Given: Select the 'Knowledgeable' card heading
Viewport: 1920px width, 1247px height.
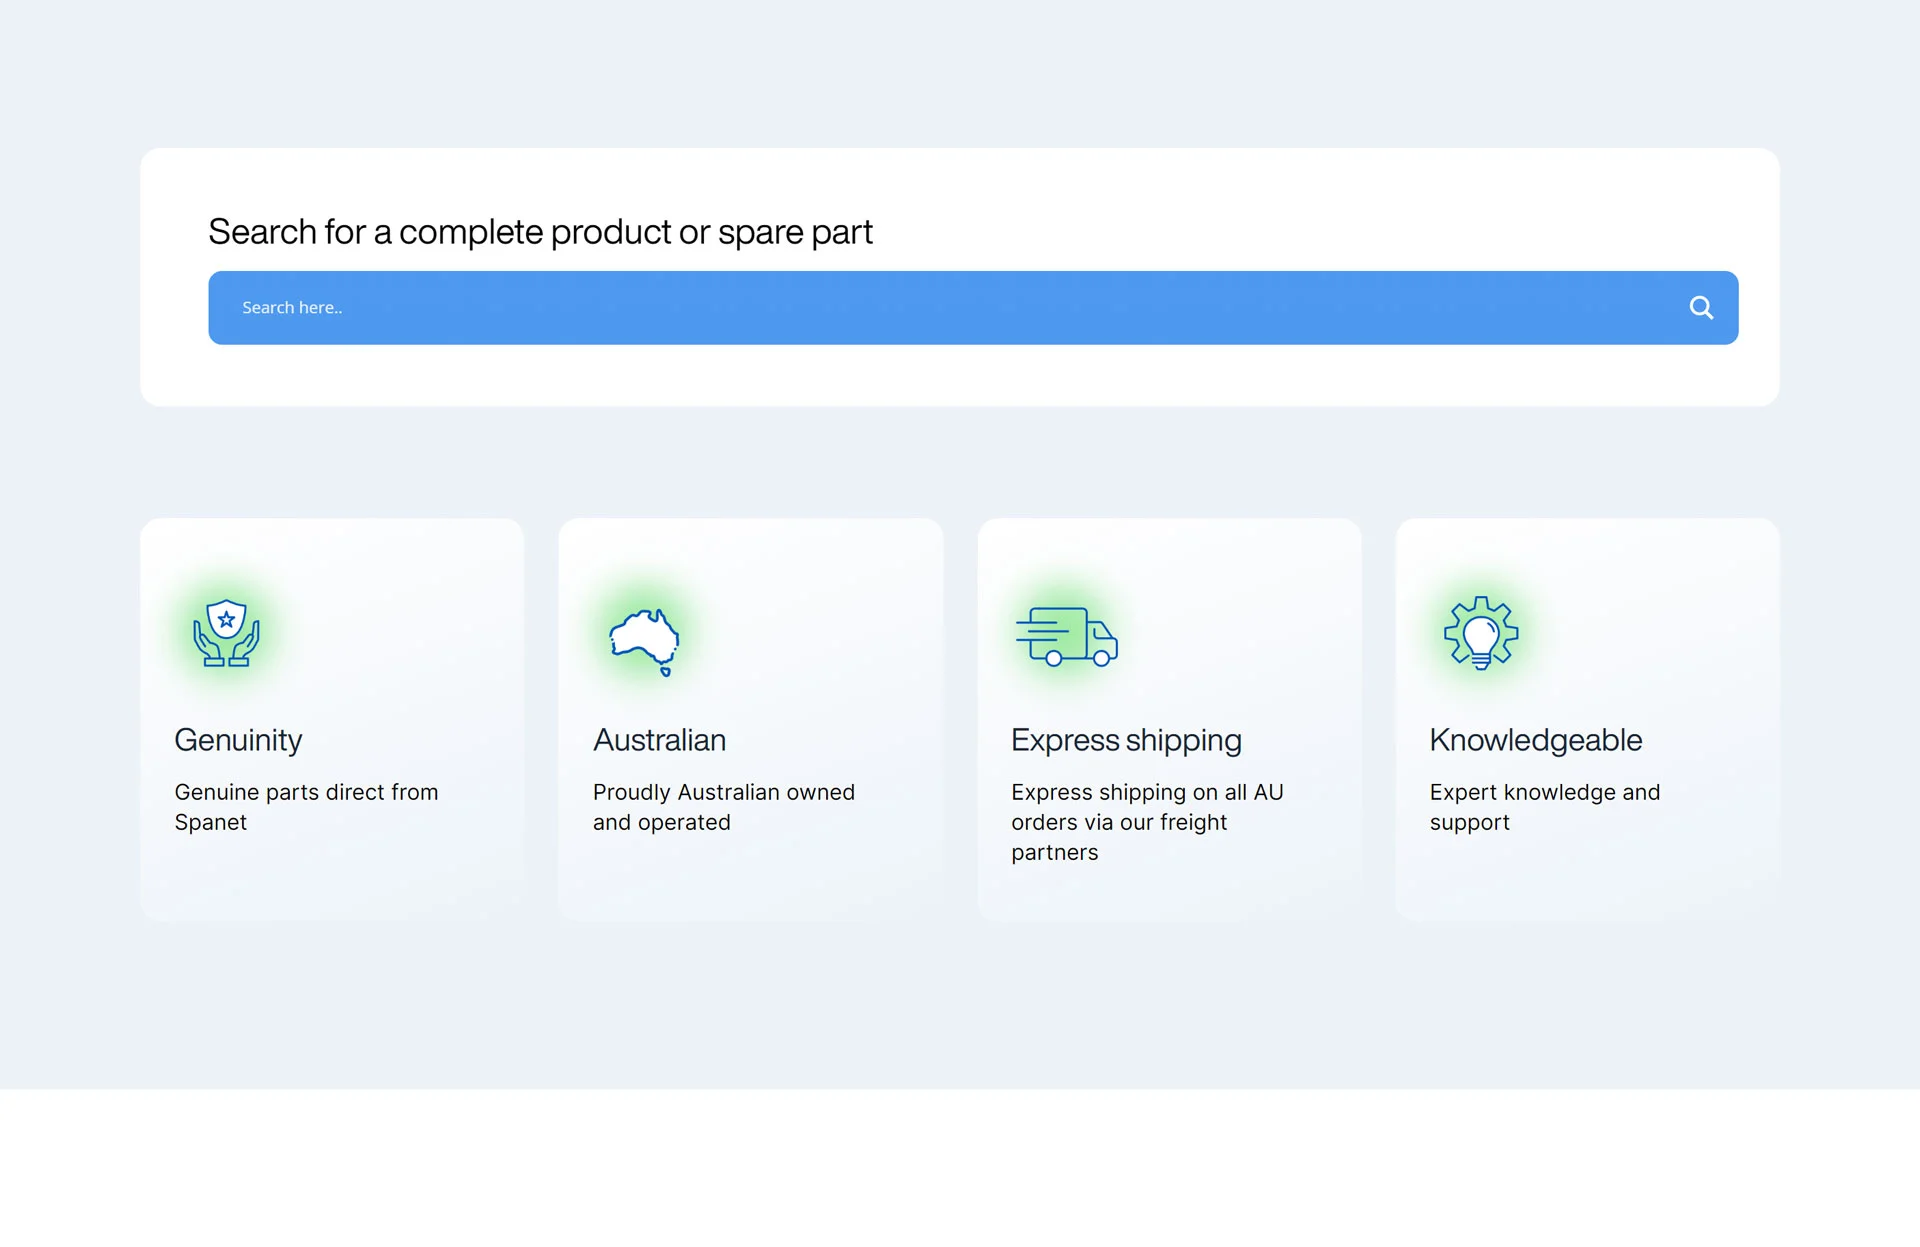Looking at the screenshot, I should pos(1535,740).
